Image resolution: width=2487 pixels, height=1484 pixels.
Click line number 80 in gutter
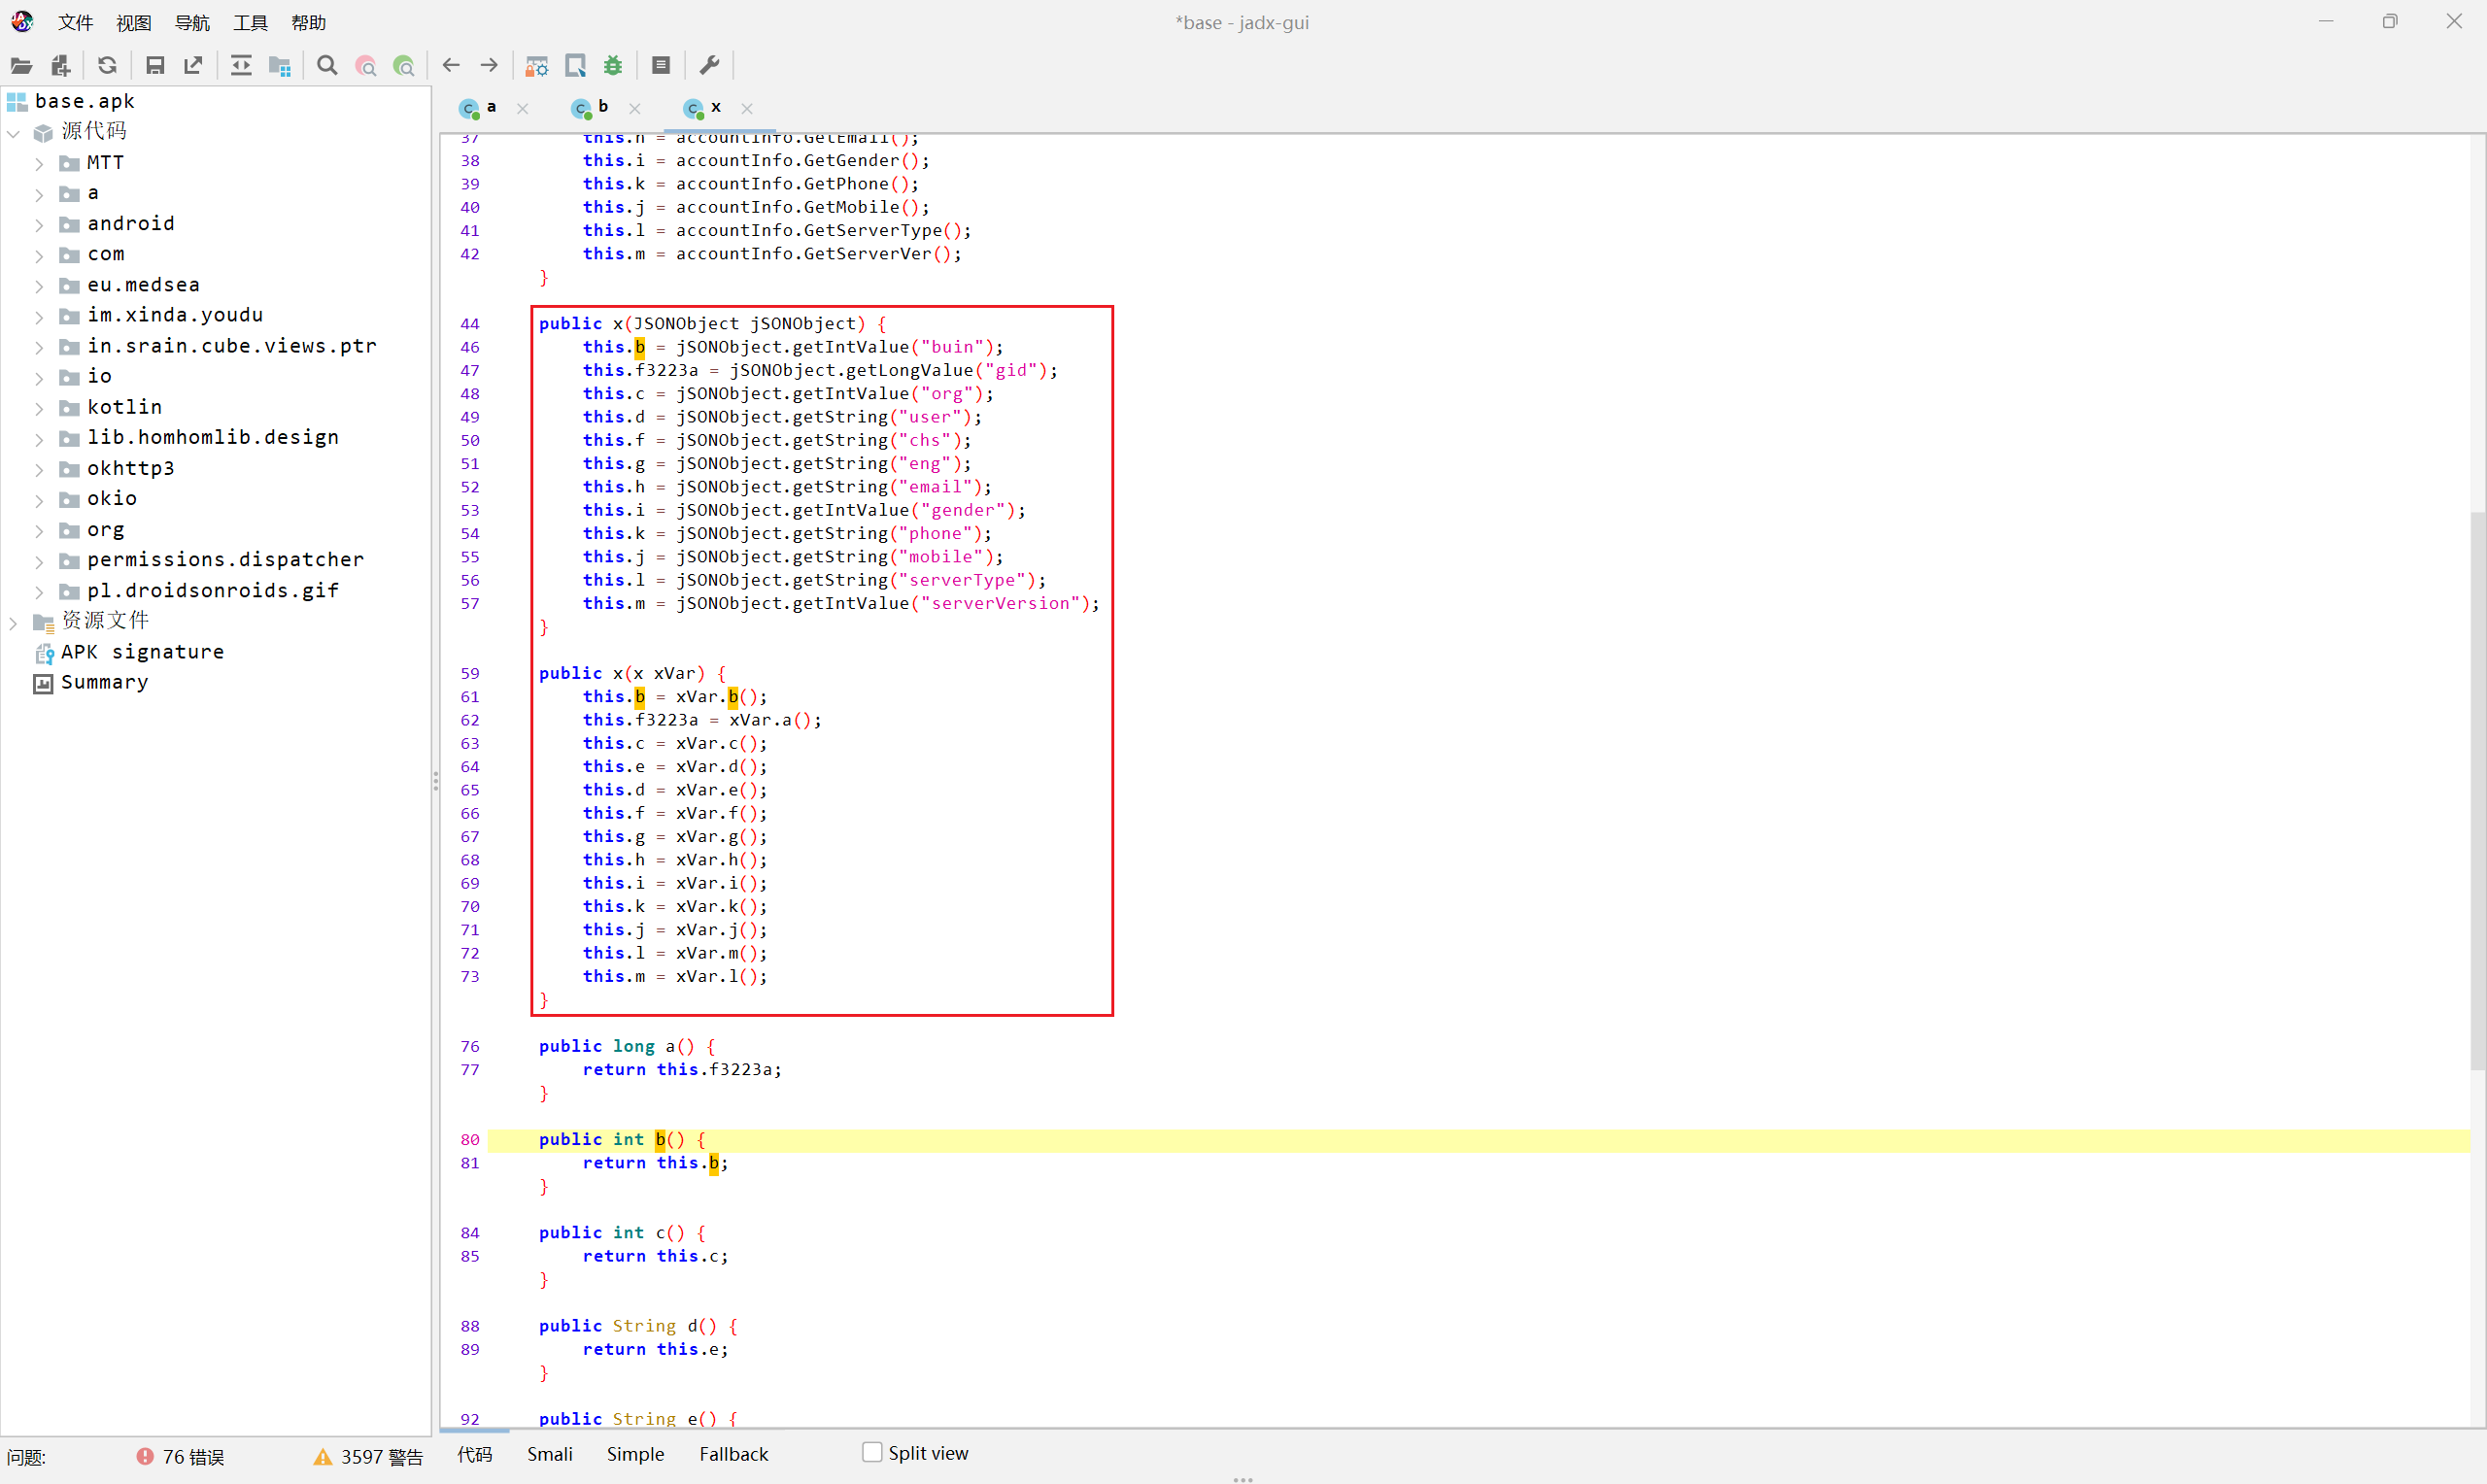tap(470, 1140)
